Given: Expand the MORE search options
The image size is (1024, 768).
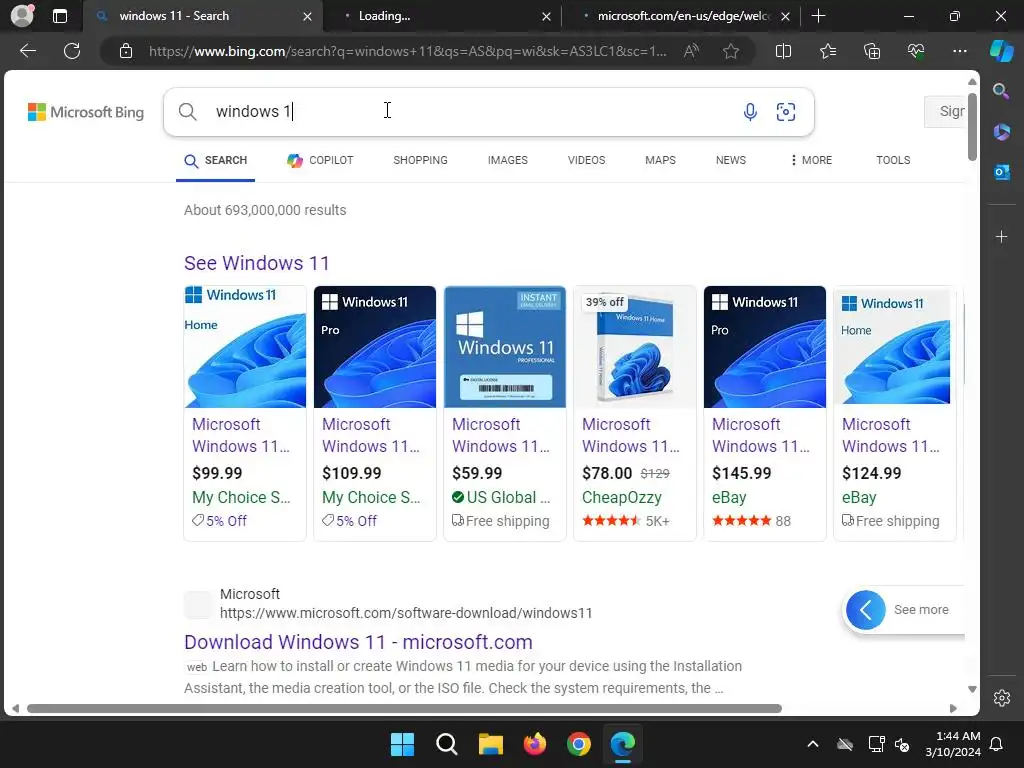Looking at the screenshot, I should pyautogui.click(x=810, y=160).
